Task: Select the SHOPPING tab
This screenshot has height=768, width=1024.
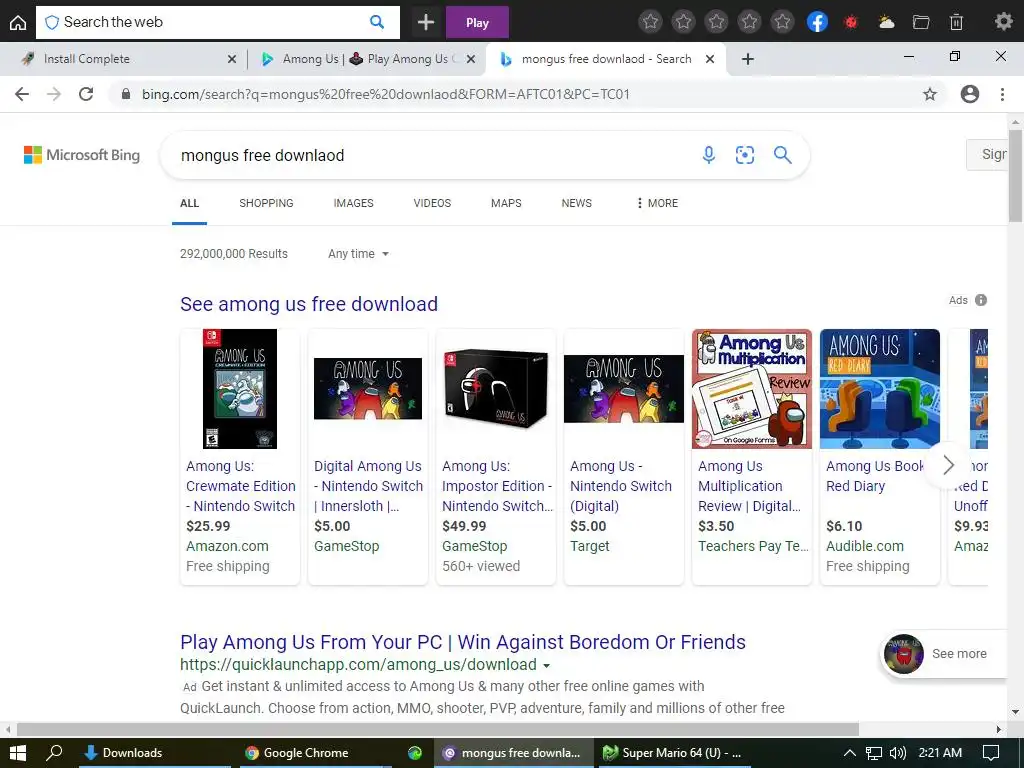Action: (266, 203)
